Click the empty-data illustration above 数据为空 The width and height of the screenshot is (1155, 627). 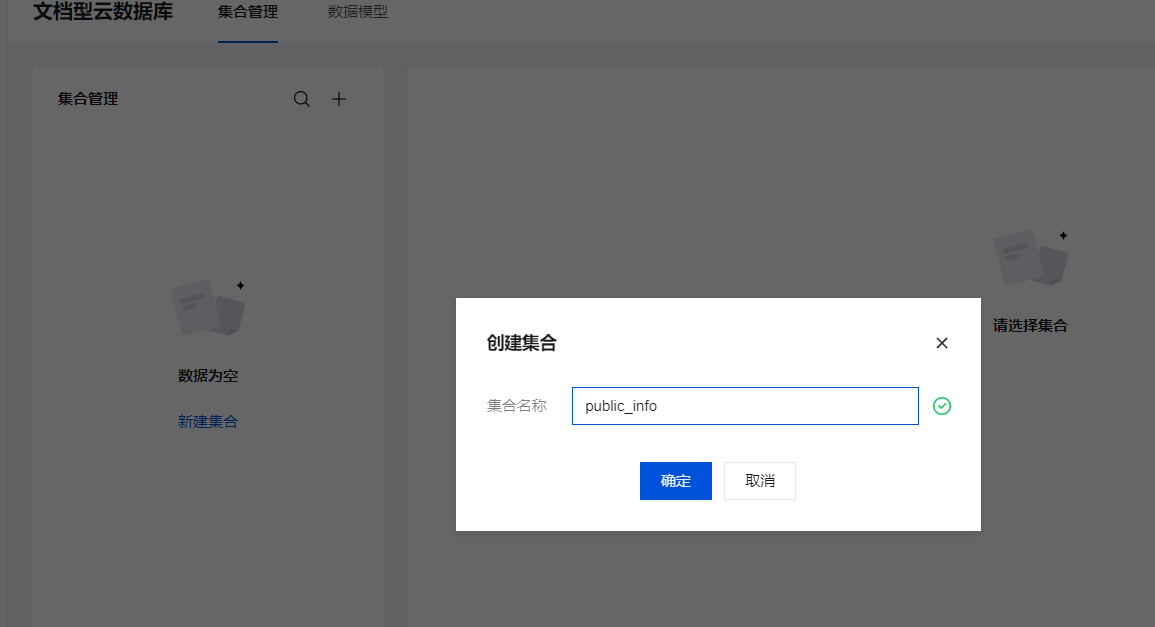(208, 307)
